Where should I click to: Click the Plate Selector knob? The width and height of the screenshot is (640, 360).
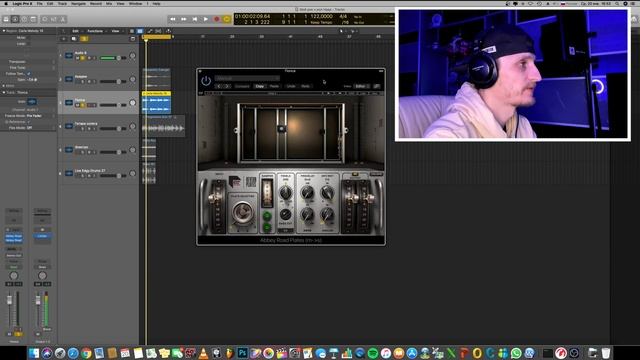(x=242, y=213)
